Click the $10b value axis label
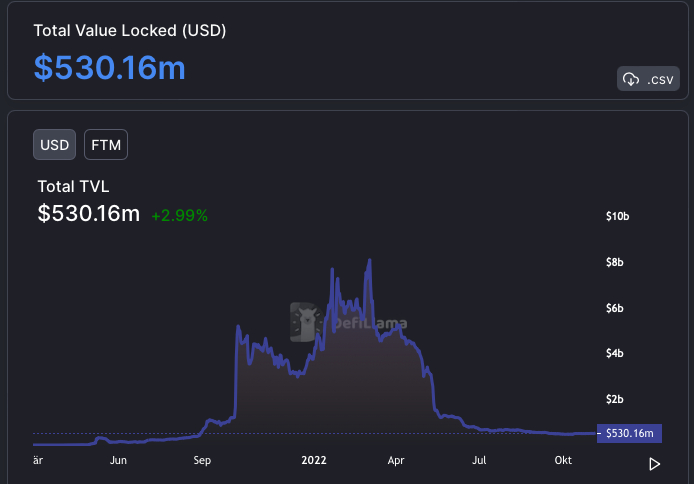Screen dimensions: 694x484 618,217
